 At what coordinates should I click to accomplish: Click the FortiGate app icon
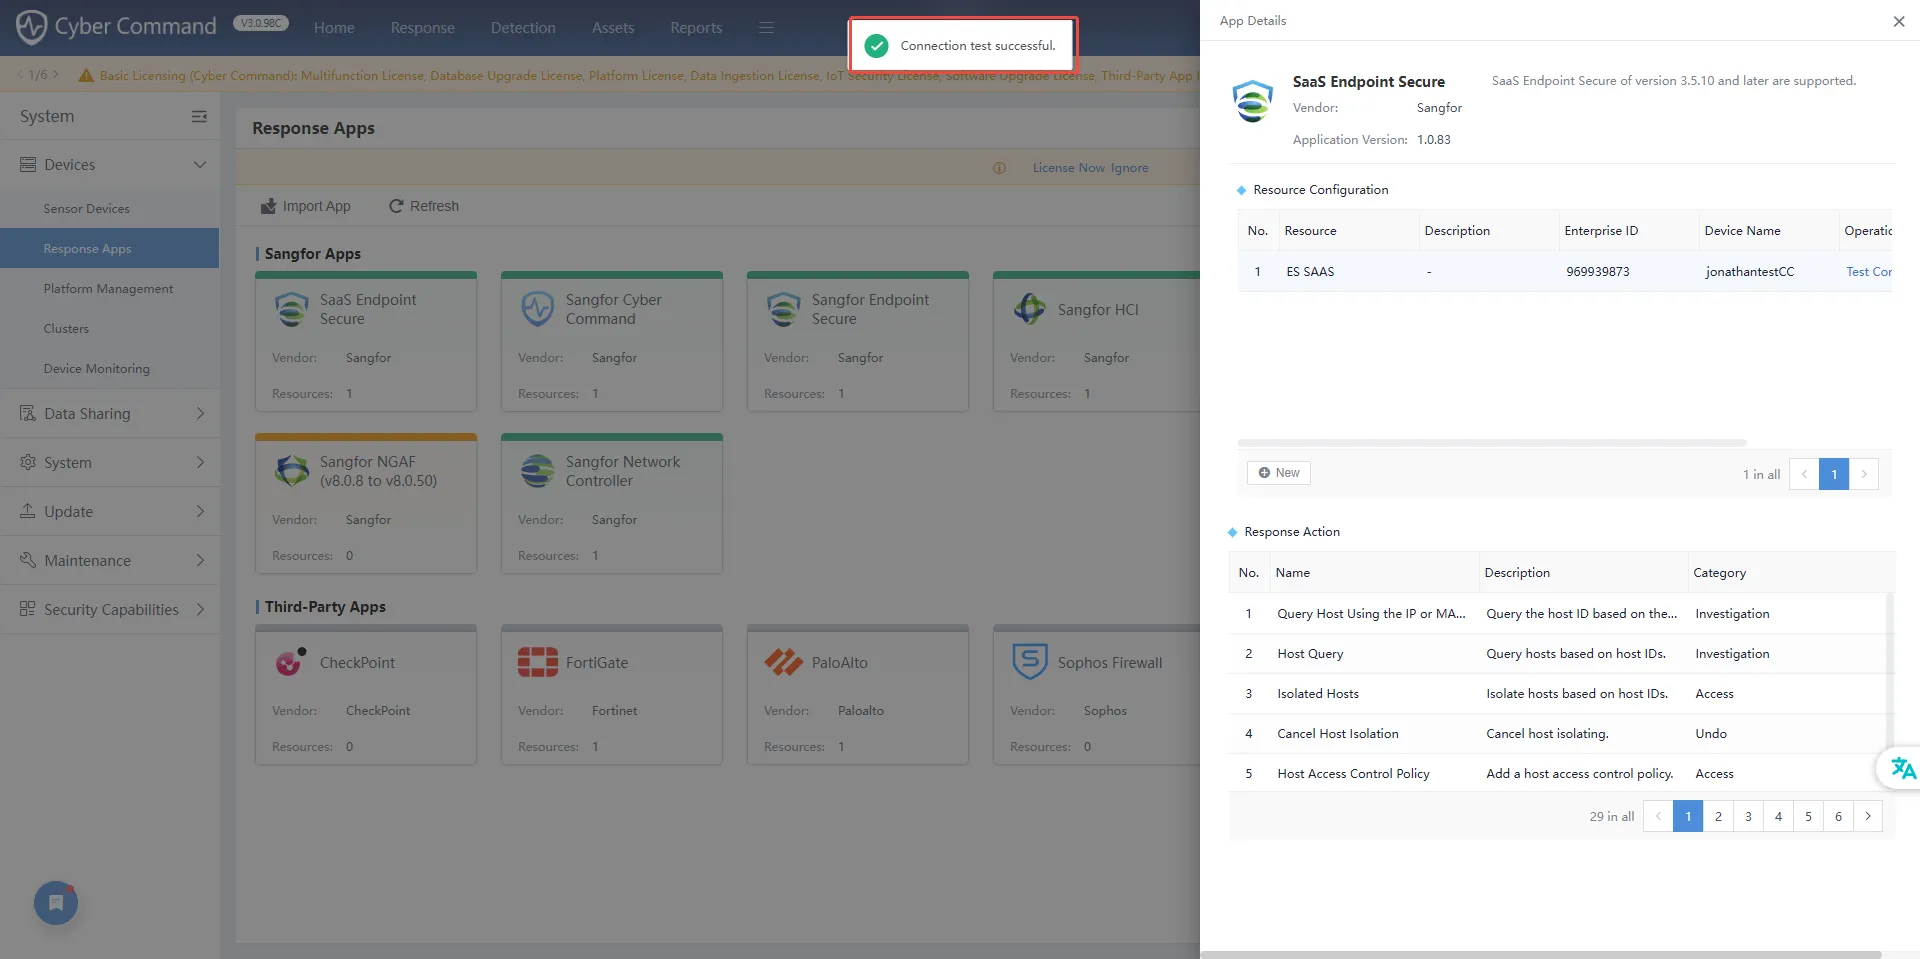(537, 662)
